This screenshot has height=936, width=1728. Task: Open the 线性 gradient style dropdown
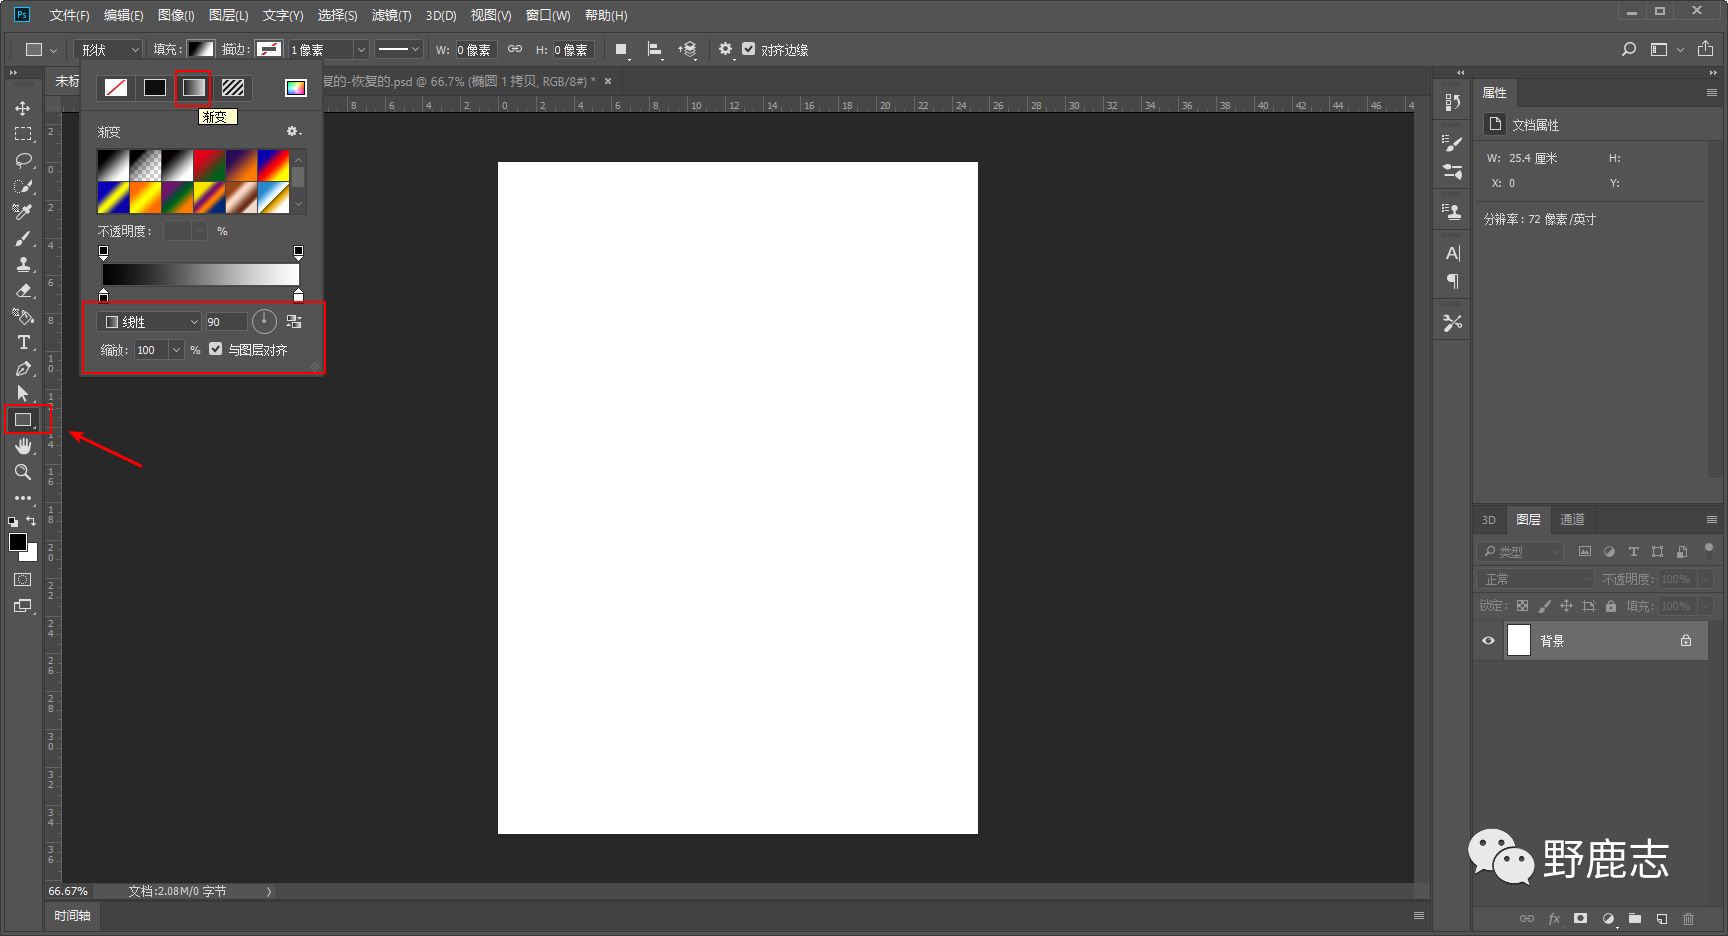[x=152, y=322]
